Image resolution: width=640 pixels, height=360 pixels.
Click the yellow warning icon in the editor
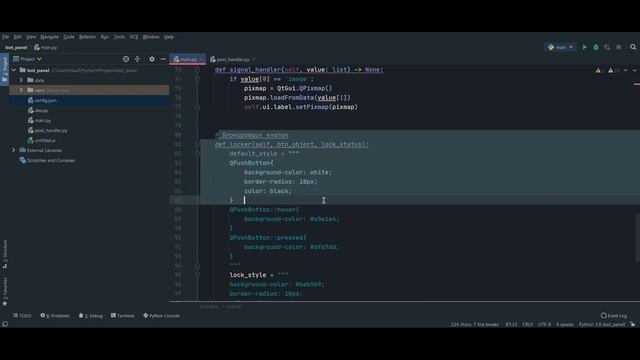click(598, 70)
